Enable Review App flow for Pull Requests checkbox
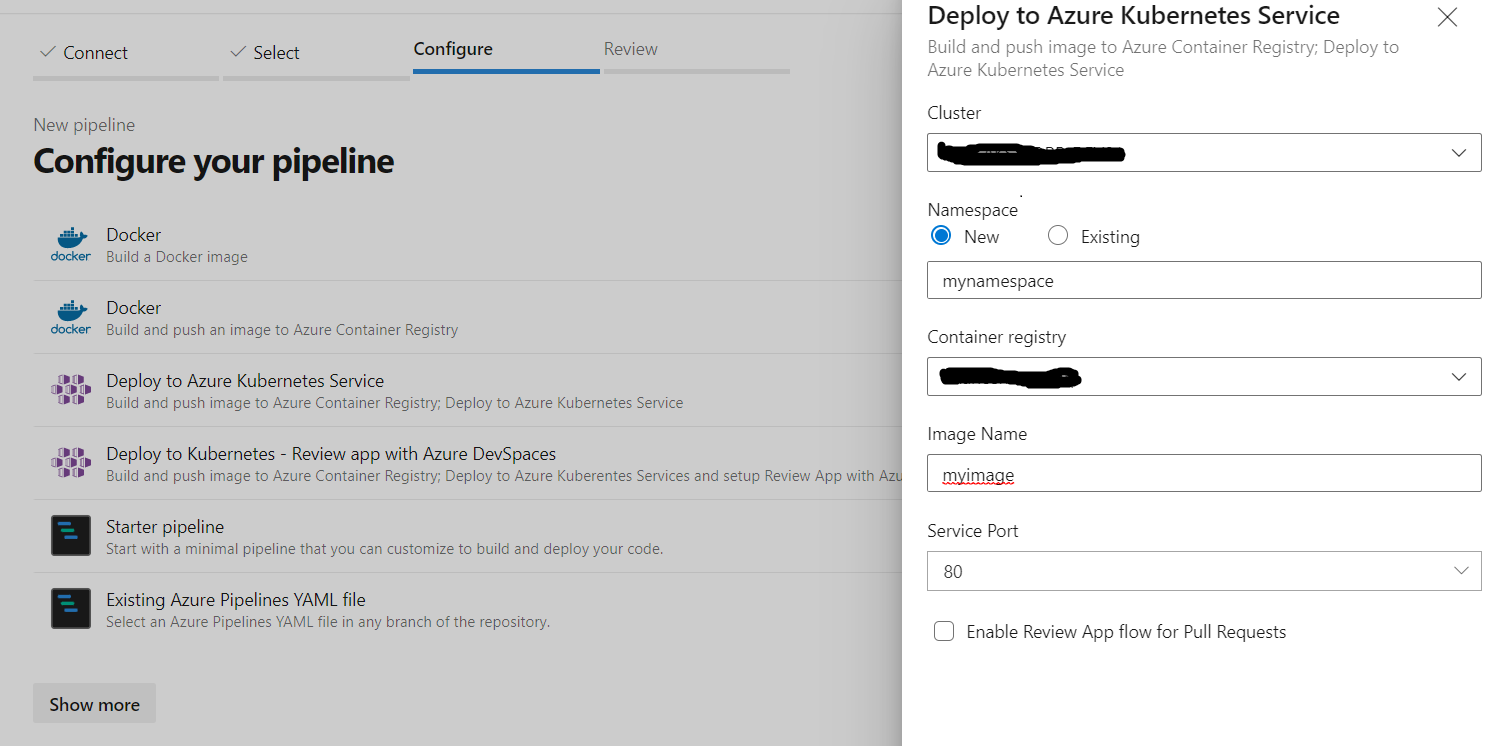This screenshot has height=746, width=1490. (x=944, y=631)
